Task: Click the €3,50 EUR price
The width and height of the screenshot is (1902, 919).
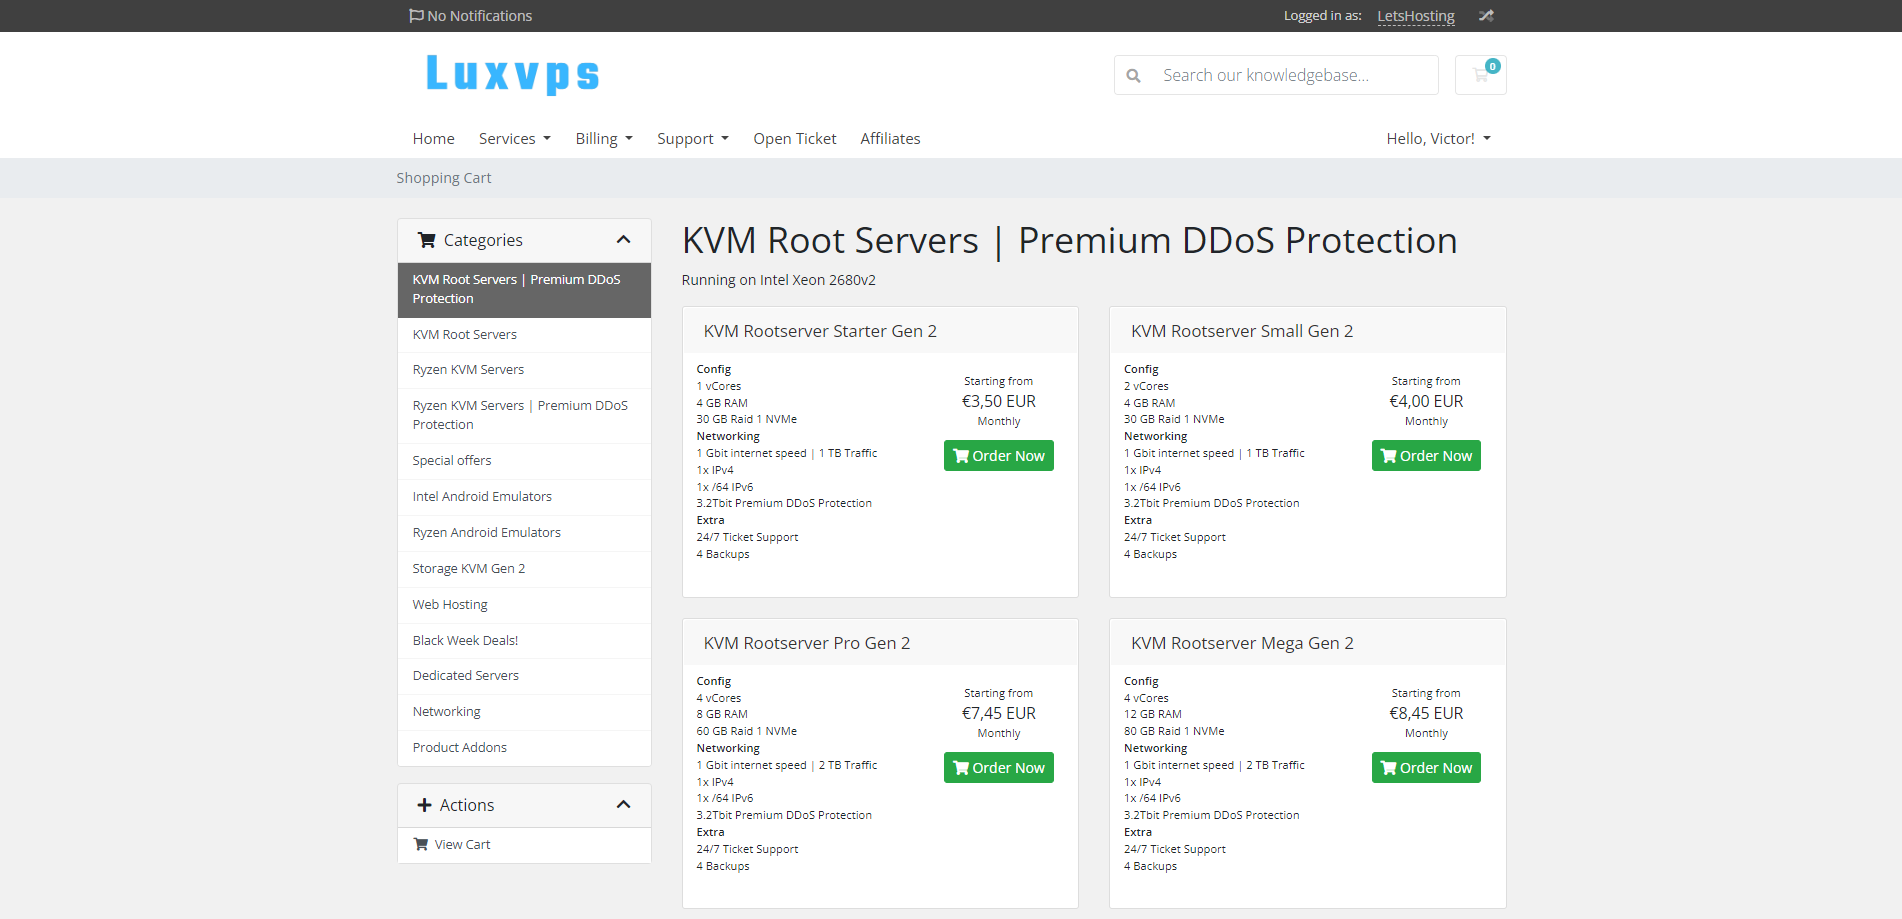Action: [999, 401]
